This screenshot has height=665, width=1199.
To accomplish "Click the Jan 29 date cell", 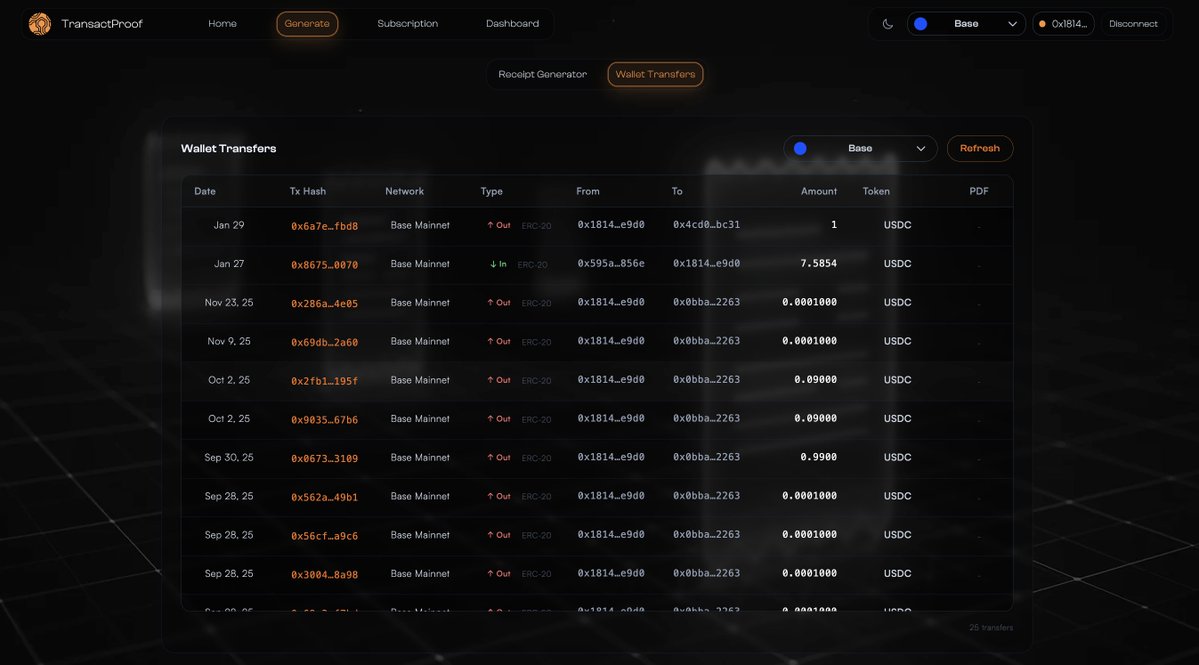I will [x=229, y=225].
